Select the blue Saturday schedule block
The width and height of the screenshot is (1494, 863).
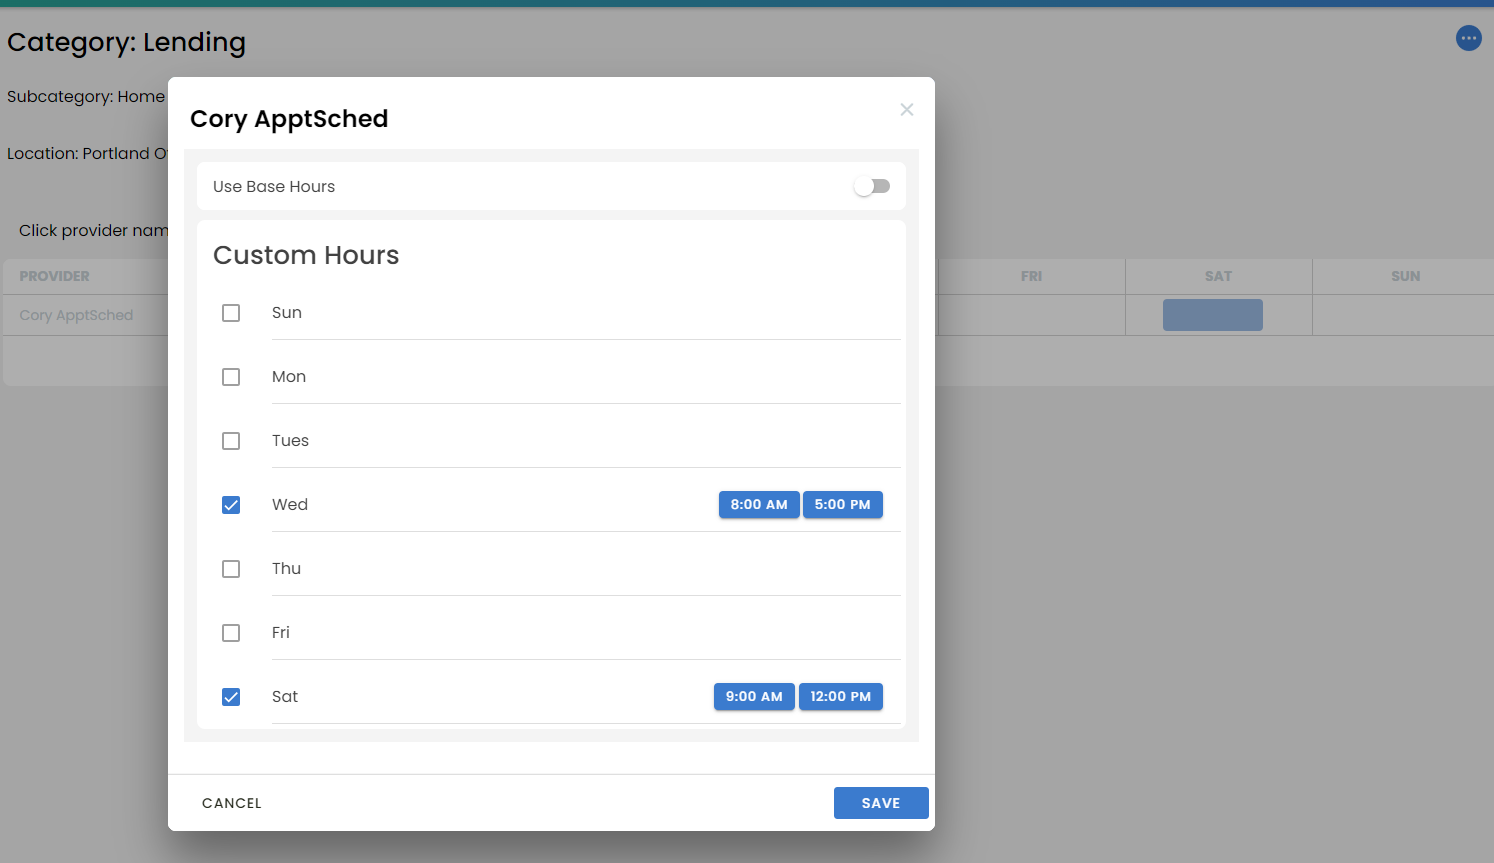point(1212,315)
